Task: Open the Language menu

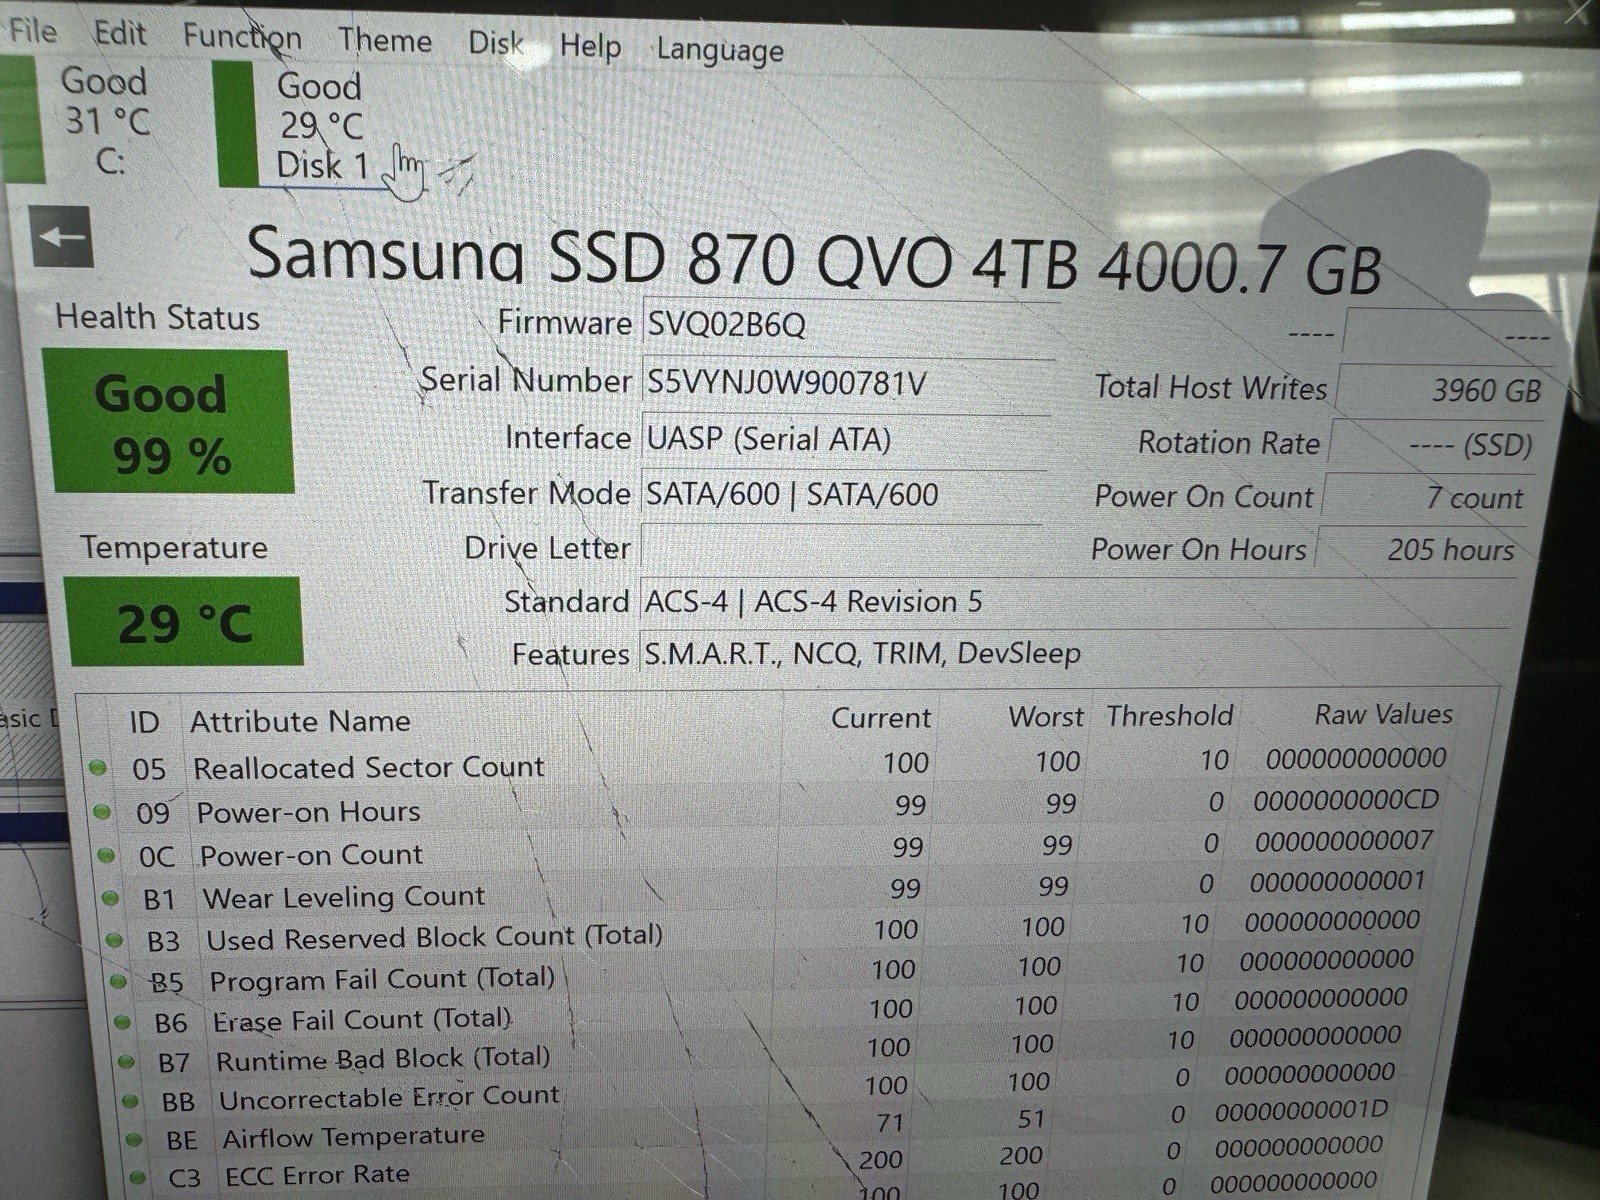Action: click(720, 51)
